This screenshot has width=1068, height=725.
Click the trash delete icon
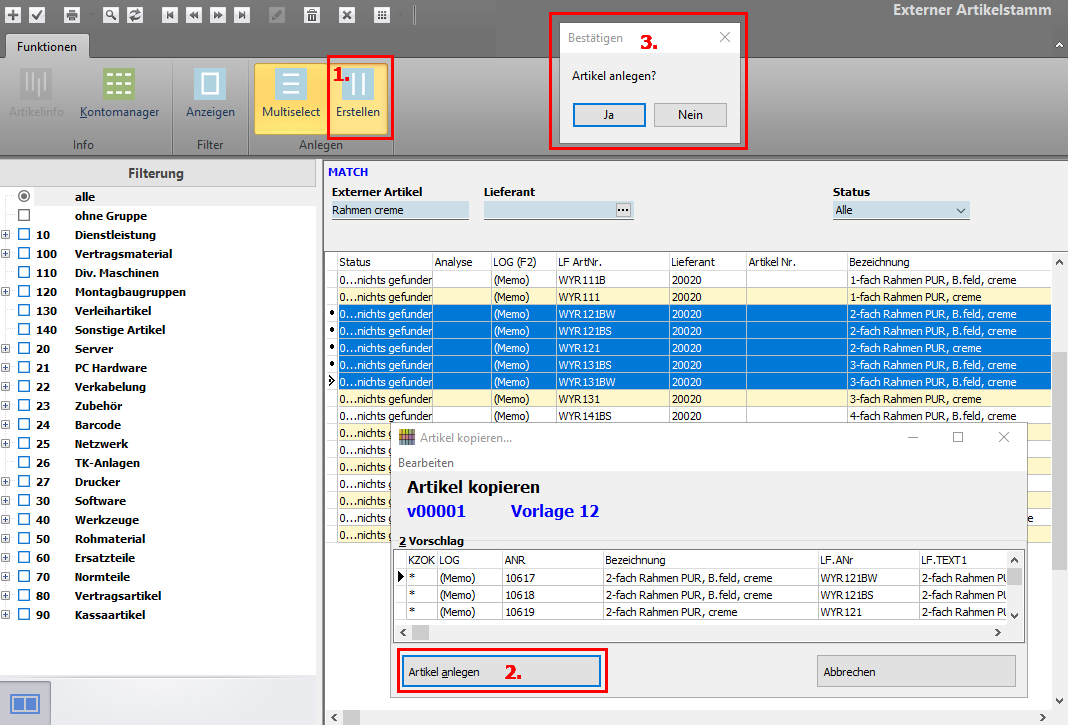point(312,15)
